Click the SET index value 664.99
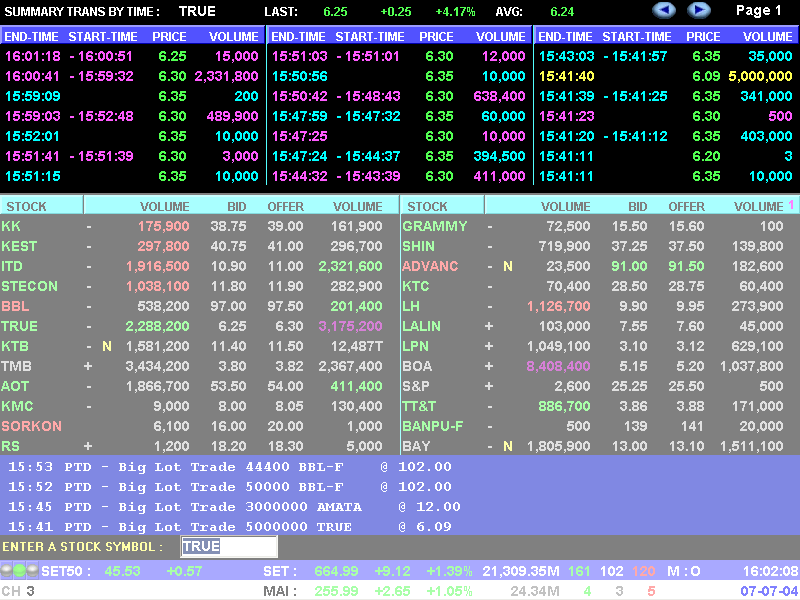 click(336, 571)
